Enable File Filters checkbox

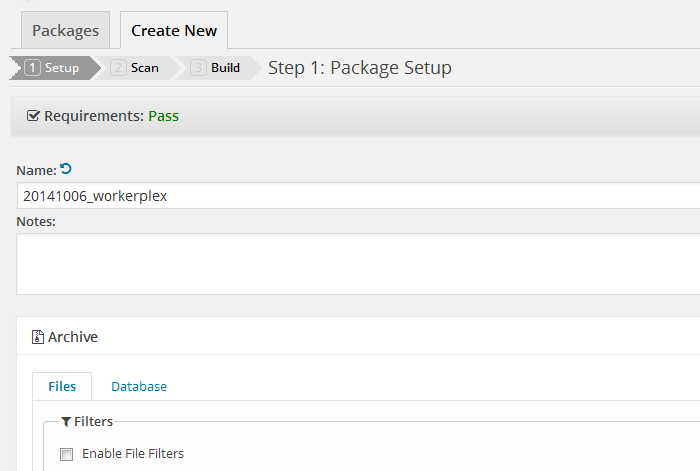pos(67,454)
